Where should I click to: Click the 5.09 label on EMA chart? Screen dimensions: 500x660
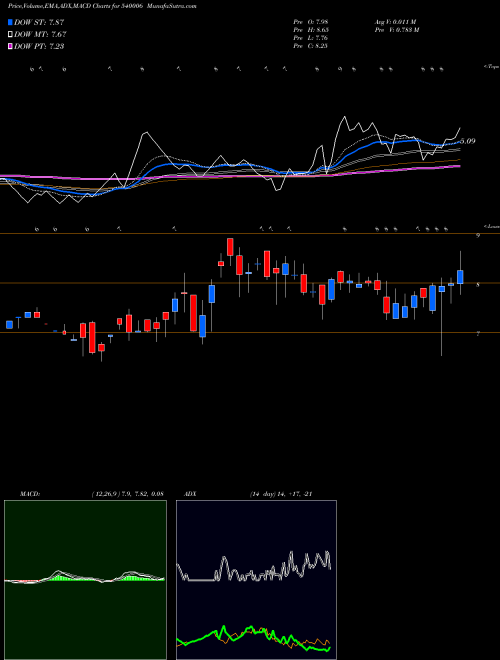coord(468,141)
